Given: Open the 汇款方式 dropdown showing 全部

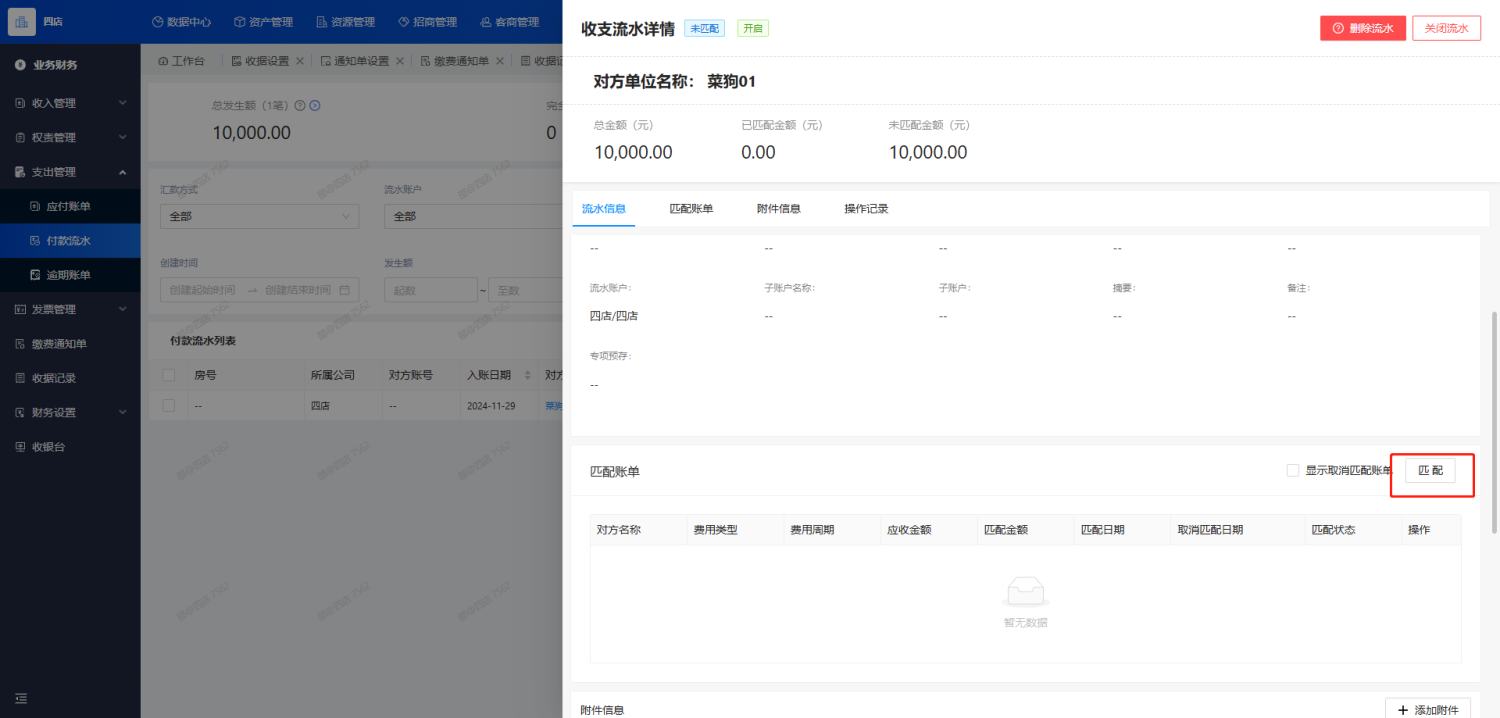Looking at the screenshot, I should (259, 216).
